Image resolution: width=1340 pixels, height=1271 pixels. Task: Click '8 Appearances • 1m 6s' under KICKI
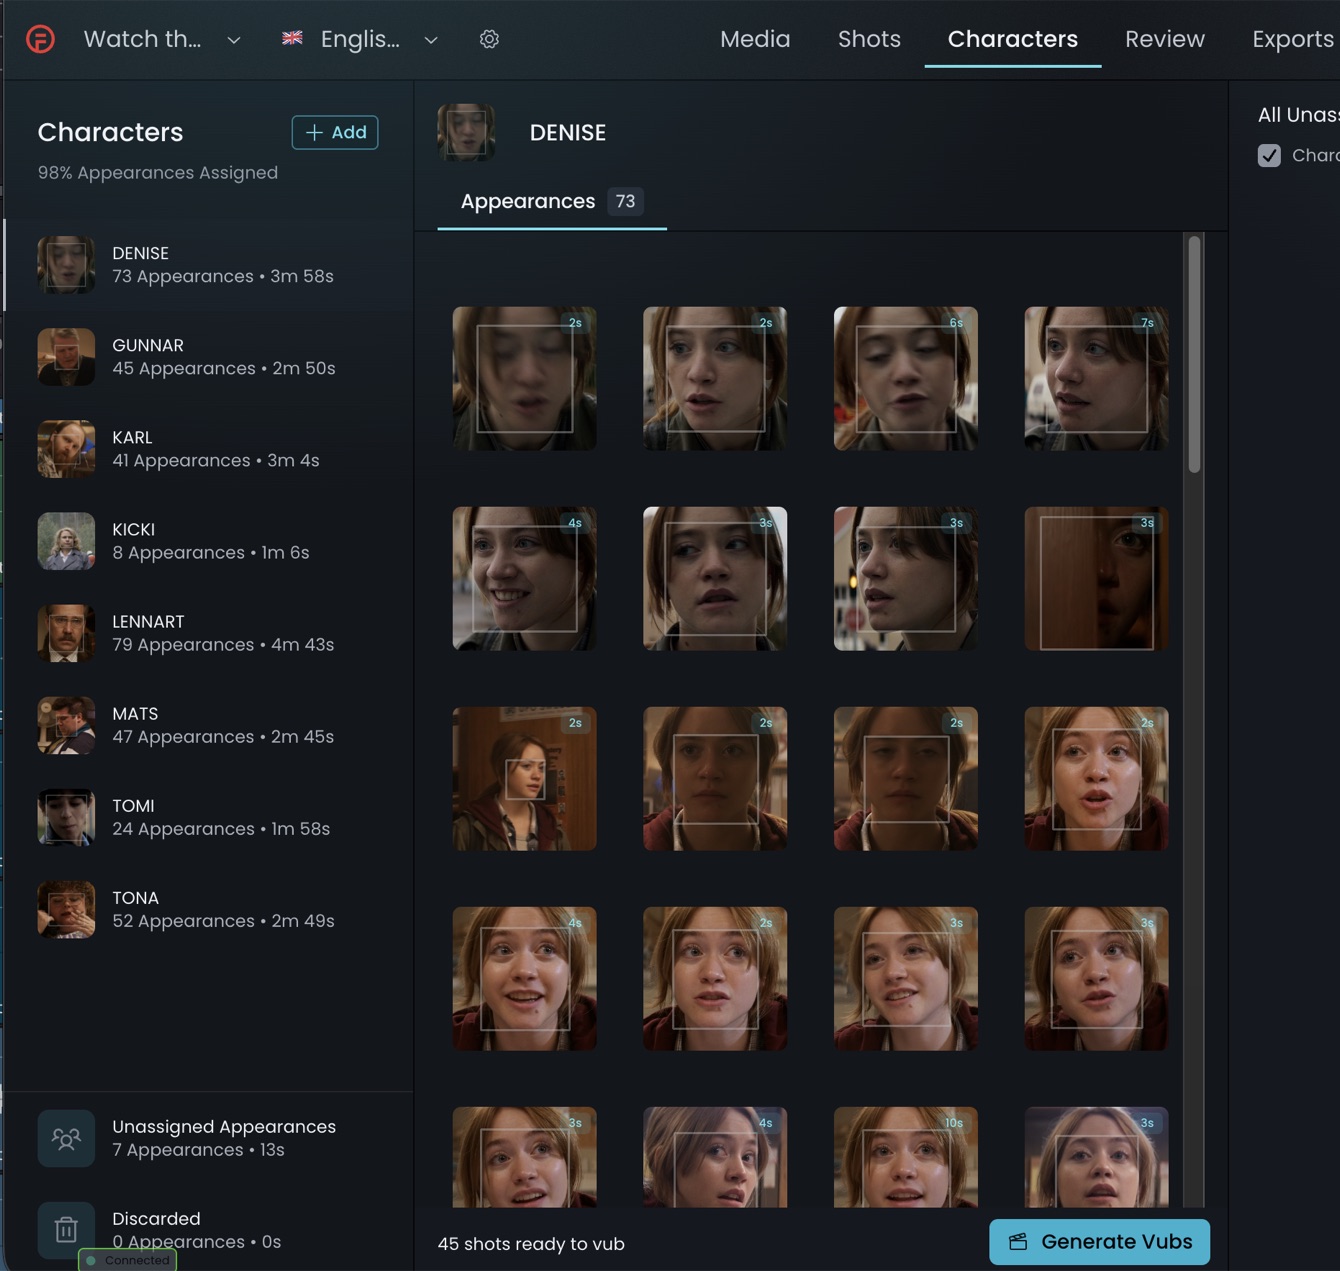click(x=211, y=553)
